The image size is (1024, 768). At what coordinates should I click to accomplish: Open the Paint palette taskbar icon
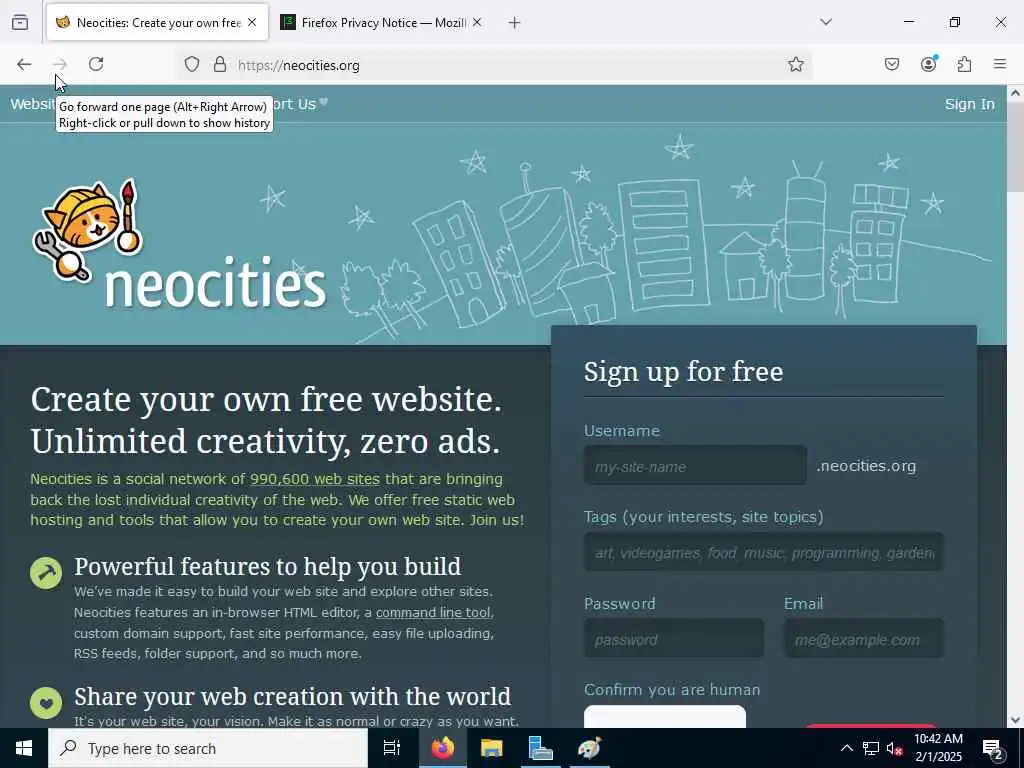pos(589,748)
